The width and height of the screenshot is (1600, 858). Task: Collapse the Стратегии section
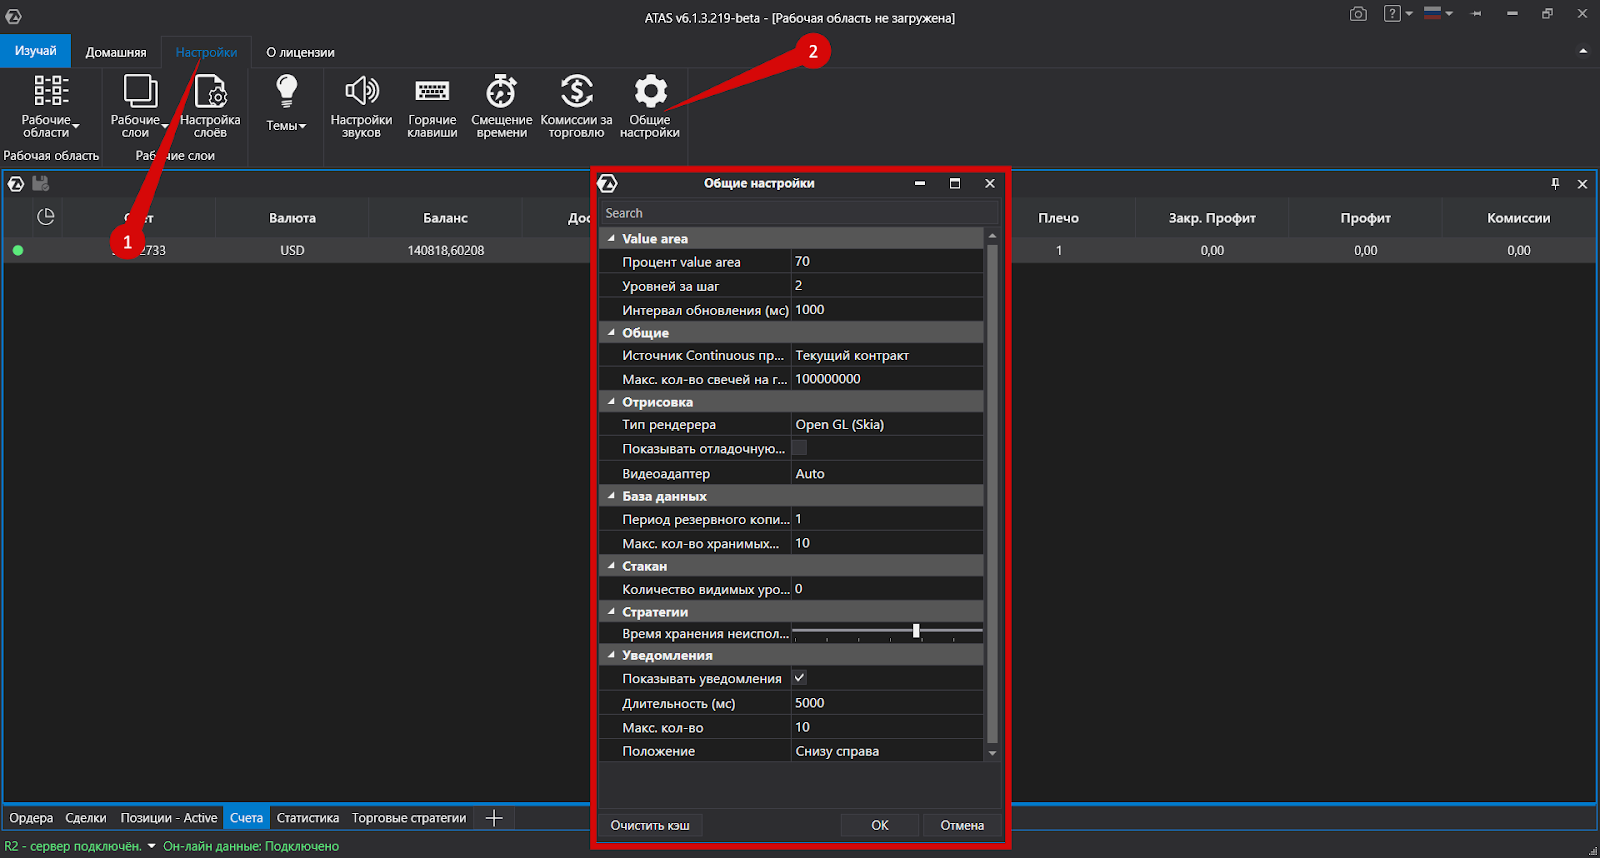click(611, 611)
